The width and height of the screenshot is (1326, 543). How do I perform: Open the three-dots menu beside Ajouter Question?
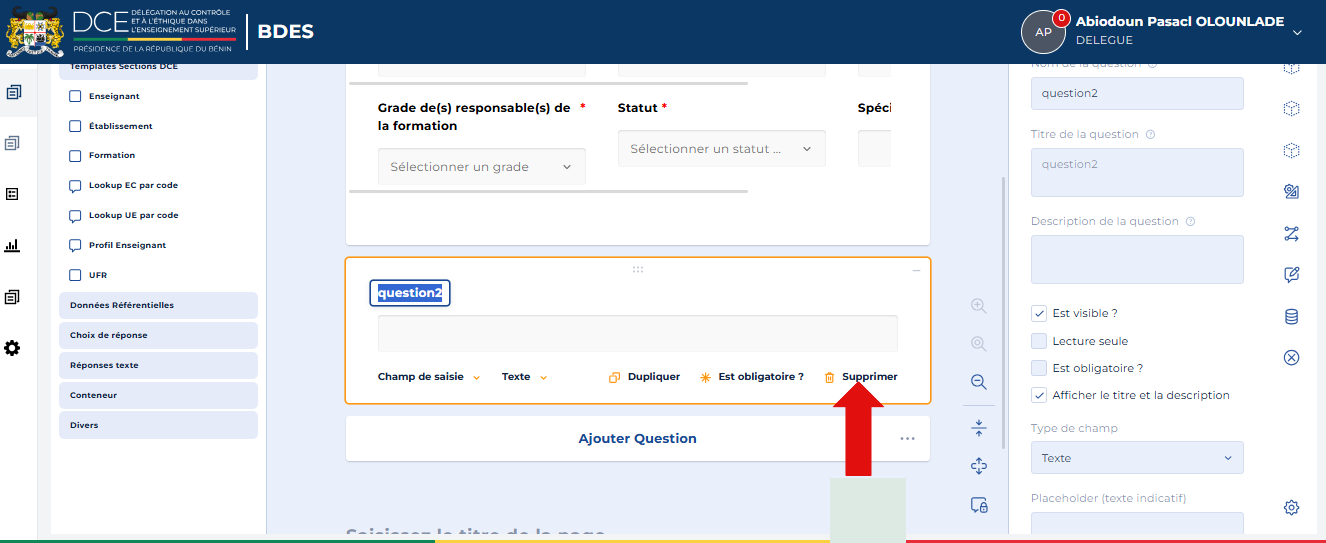click(907, 438)
